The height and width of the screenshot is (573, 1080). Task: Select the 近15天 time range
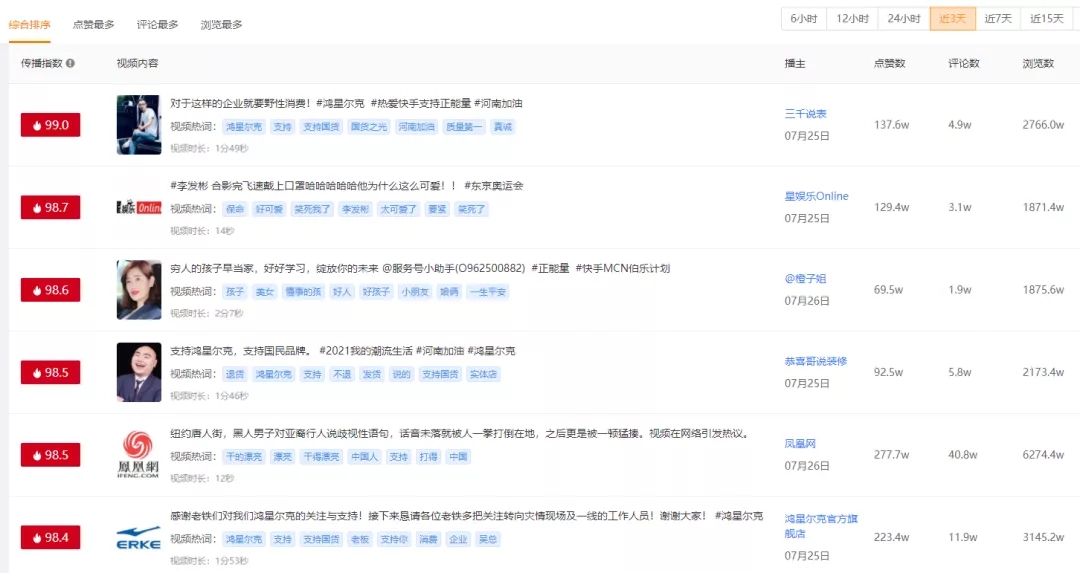(1047, 19)
